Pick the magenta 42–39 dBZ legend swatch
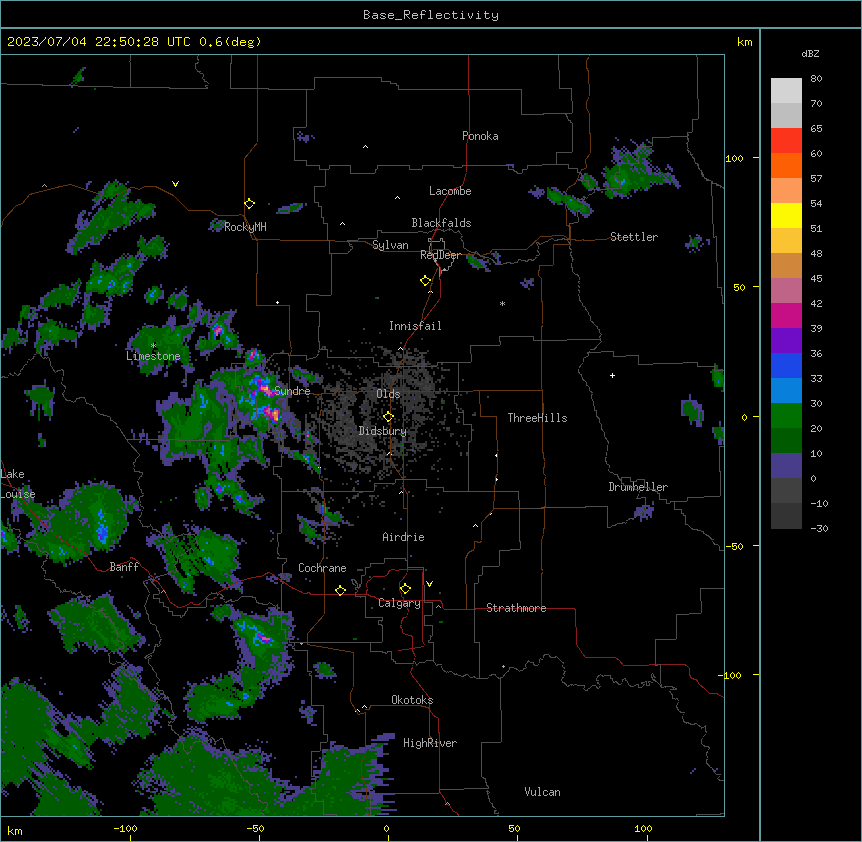Screen dimensions: 862x842 click(x=786, y=315)
